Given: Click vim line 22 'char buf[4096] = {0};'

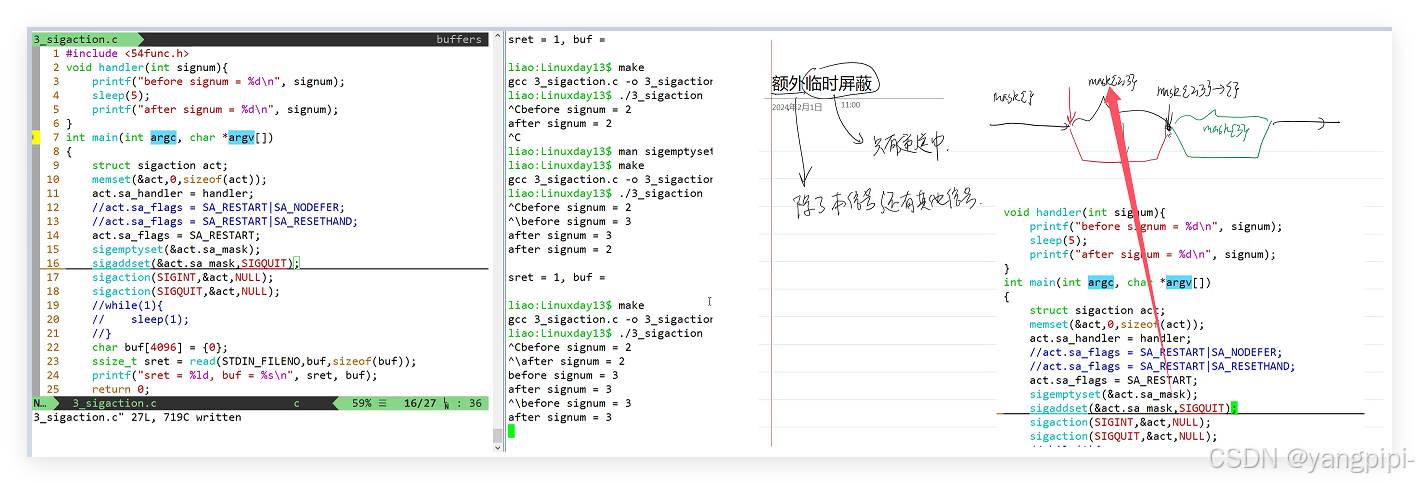Looking at the screenshot, I should [x=160, y=348].
